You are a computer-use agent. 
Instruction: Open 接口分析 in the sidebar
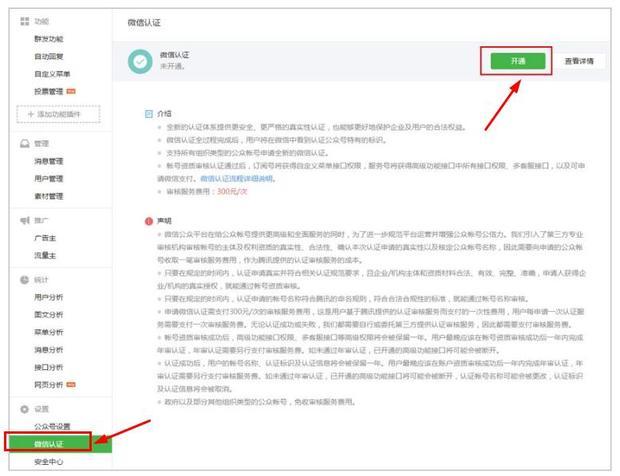pos(49,367)
